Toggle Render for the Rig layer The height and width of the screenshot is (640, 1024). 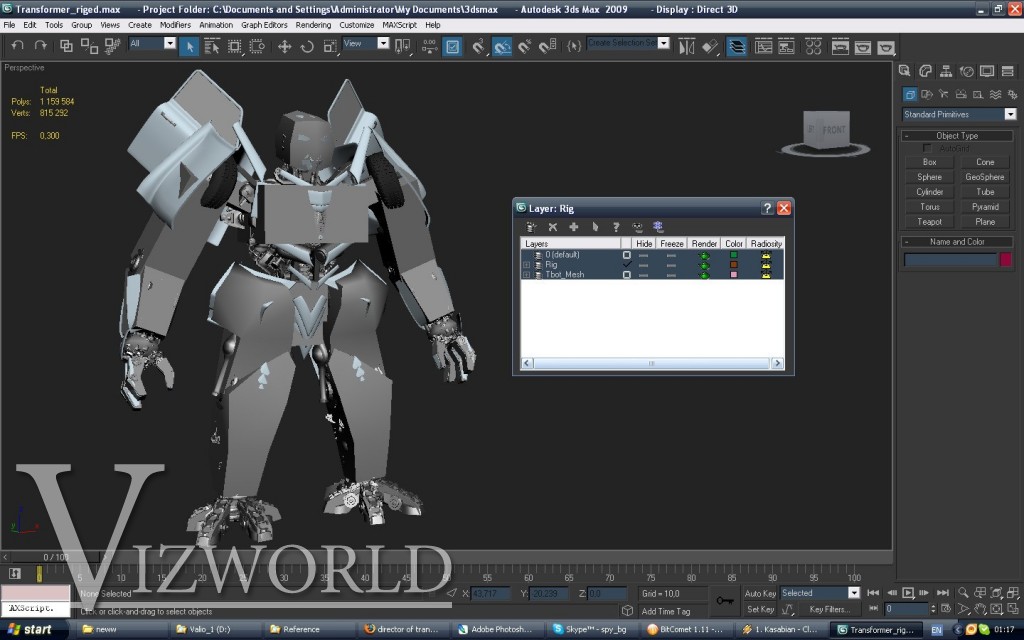[704, 265]
